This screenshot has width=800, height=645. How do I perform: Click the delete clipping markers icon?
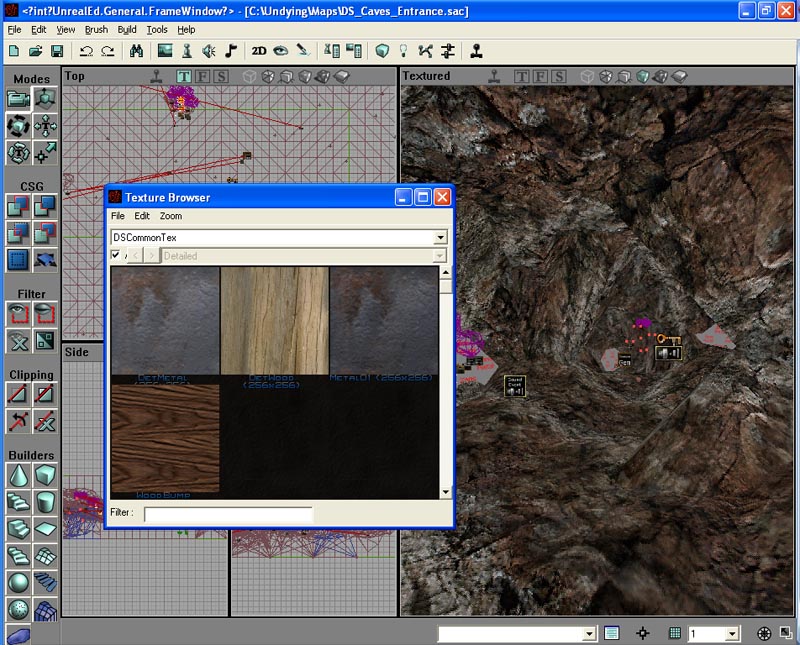coord(45,421)
